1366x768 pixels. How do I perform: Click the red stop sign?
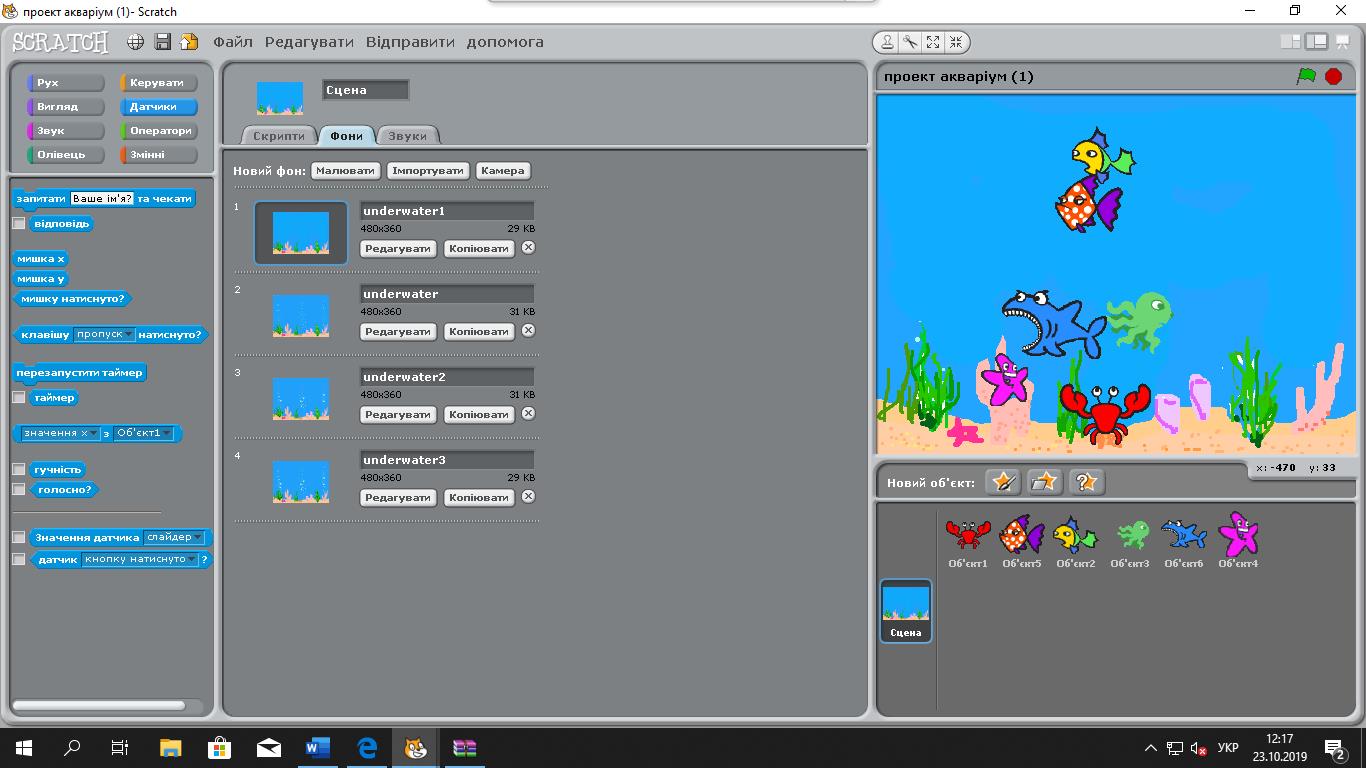click(1333, 76)
